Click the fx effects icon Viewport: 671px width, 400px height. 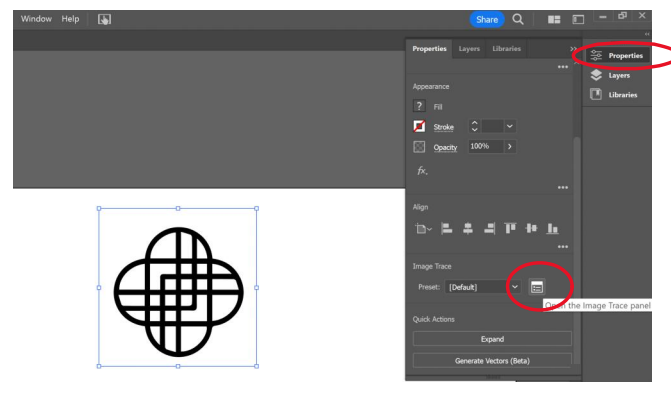(422, 170)
